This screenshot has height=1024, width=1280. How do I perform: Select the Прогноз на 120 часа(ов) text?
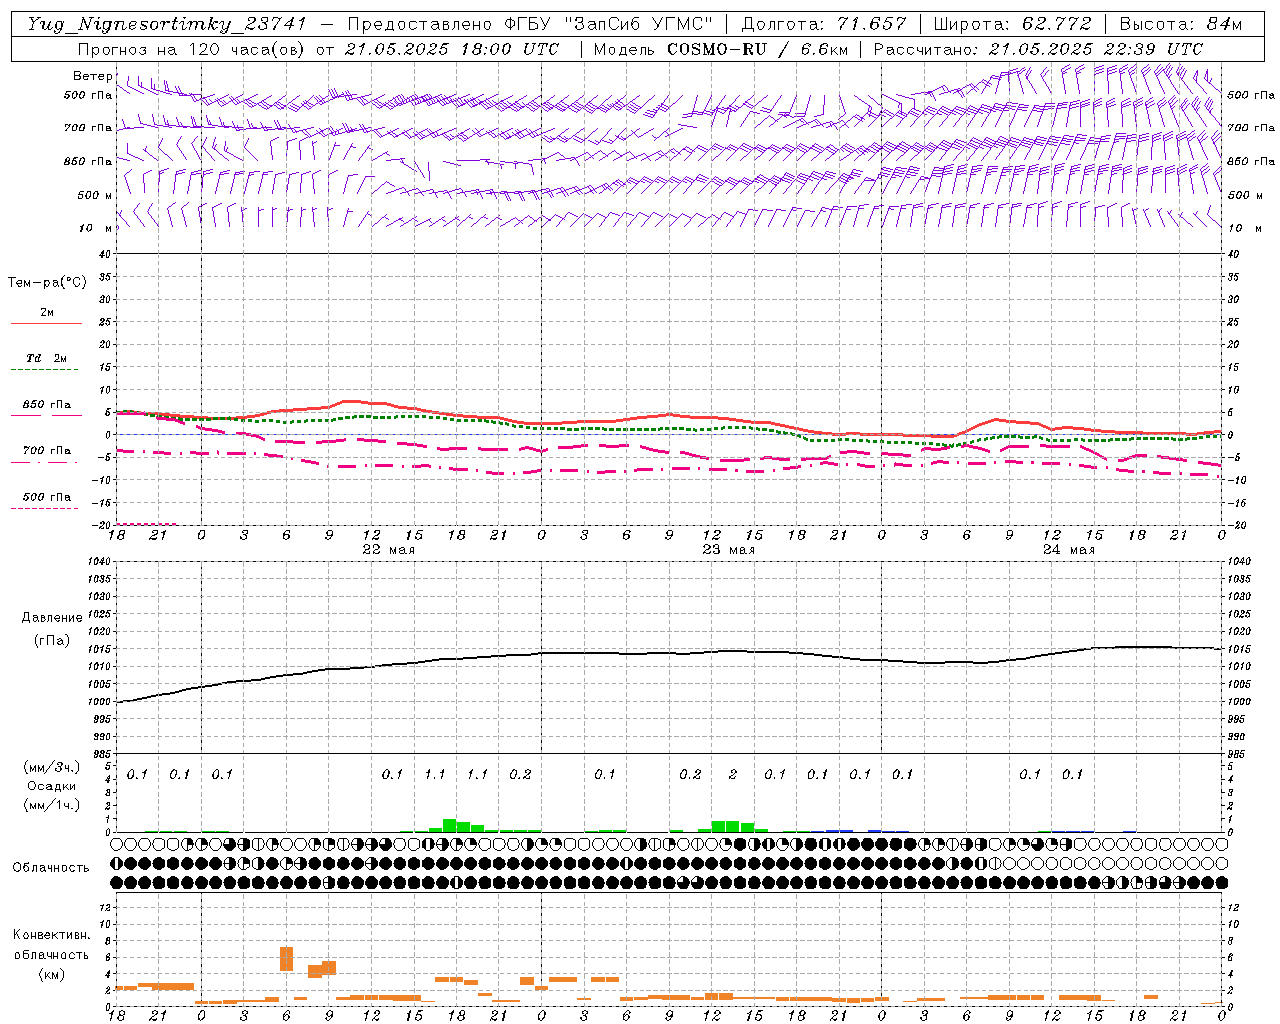[x=193, y=49]
